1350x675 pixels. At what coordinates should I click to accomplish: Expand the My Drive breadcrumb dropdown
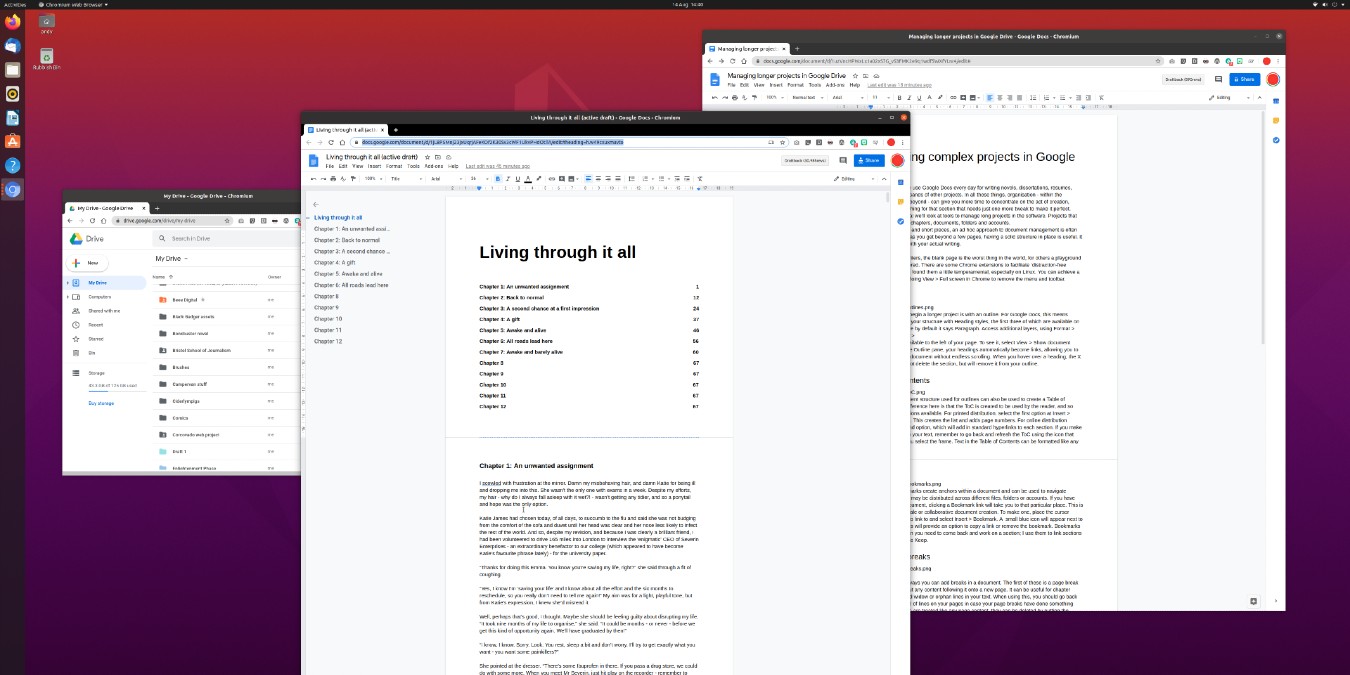tap(185, 259)
